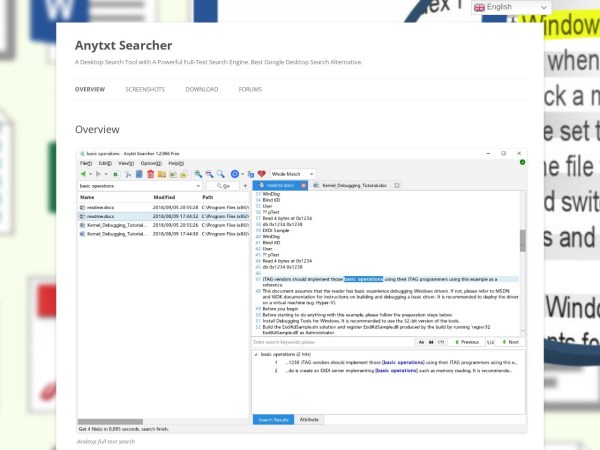
Task: Open the SCREENSHOTS navigation tab
Action: coord(145,89)
